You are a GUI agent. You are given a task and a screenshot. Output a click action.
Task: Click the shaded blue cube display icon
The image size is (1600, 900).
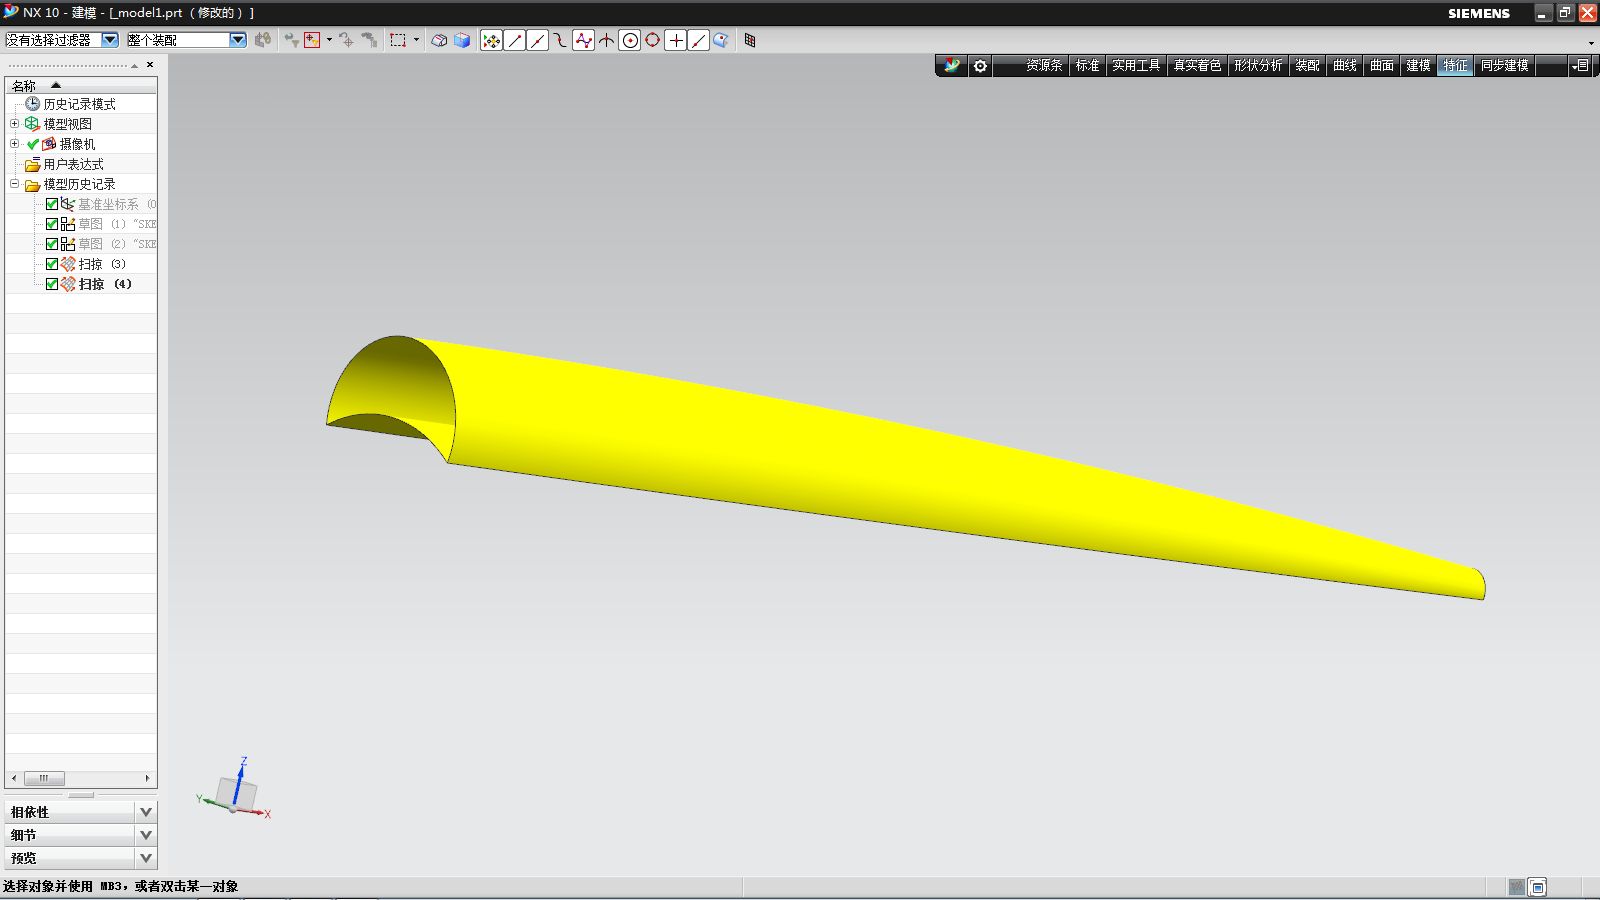coord(462,40)
